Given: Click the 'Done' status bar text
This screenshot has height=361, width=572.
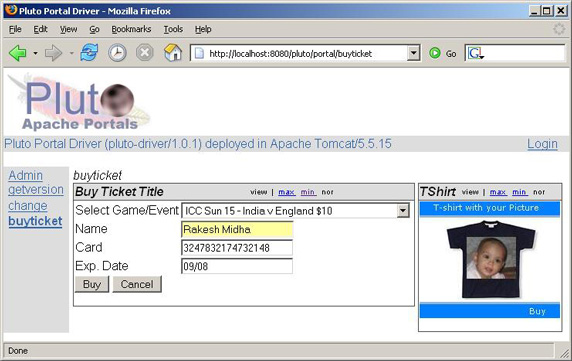Looking at the screenshot, I should pyautogui.click(x=18, y=351).
